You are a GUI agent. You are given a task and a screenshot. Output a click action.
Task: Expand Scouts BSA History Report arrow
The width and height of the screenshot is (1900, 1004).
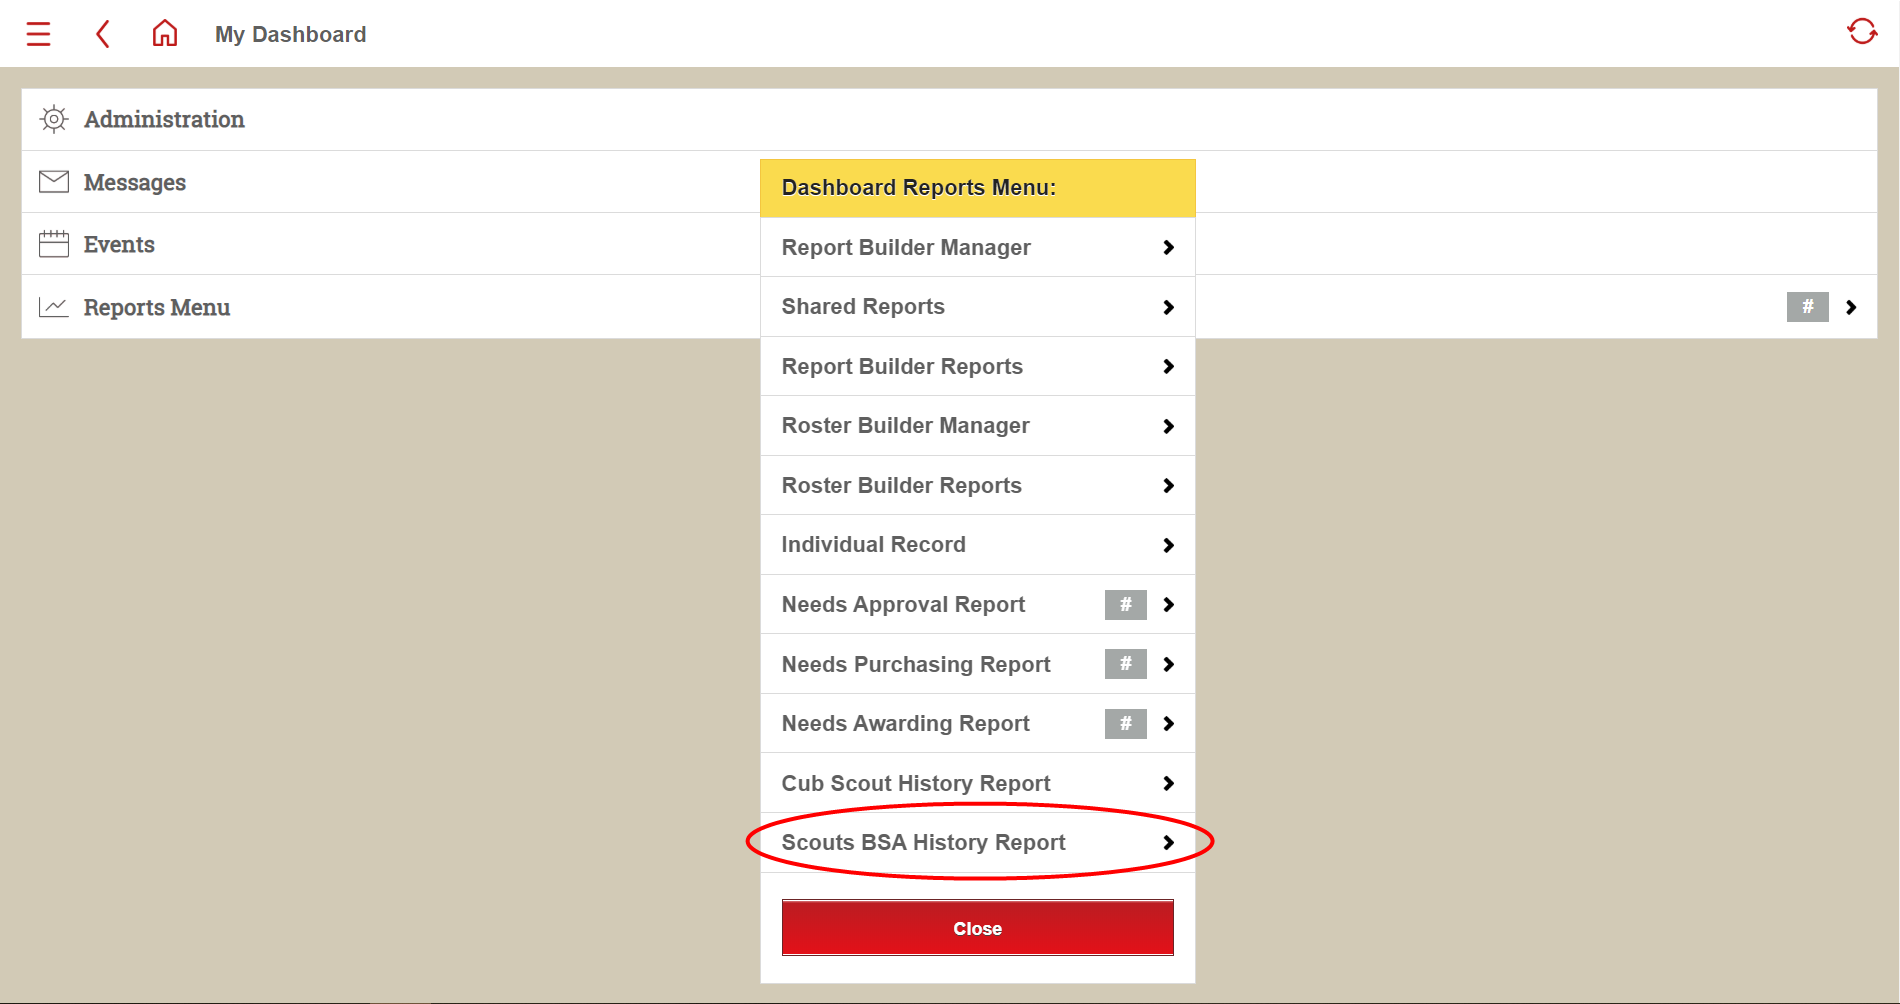[x=1168, y=843]
